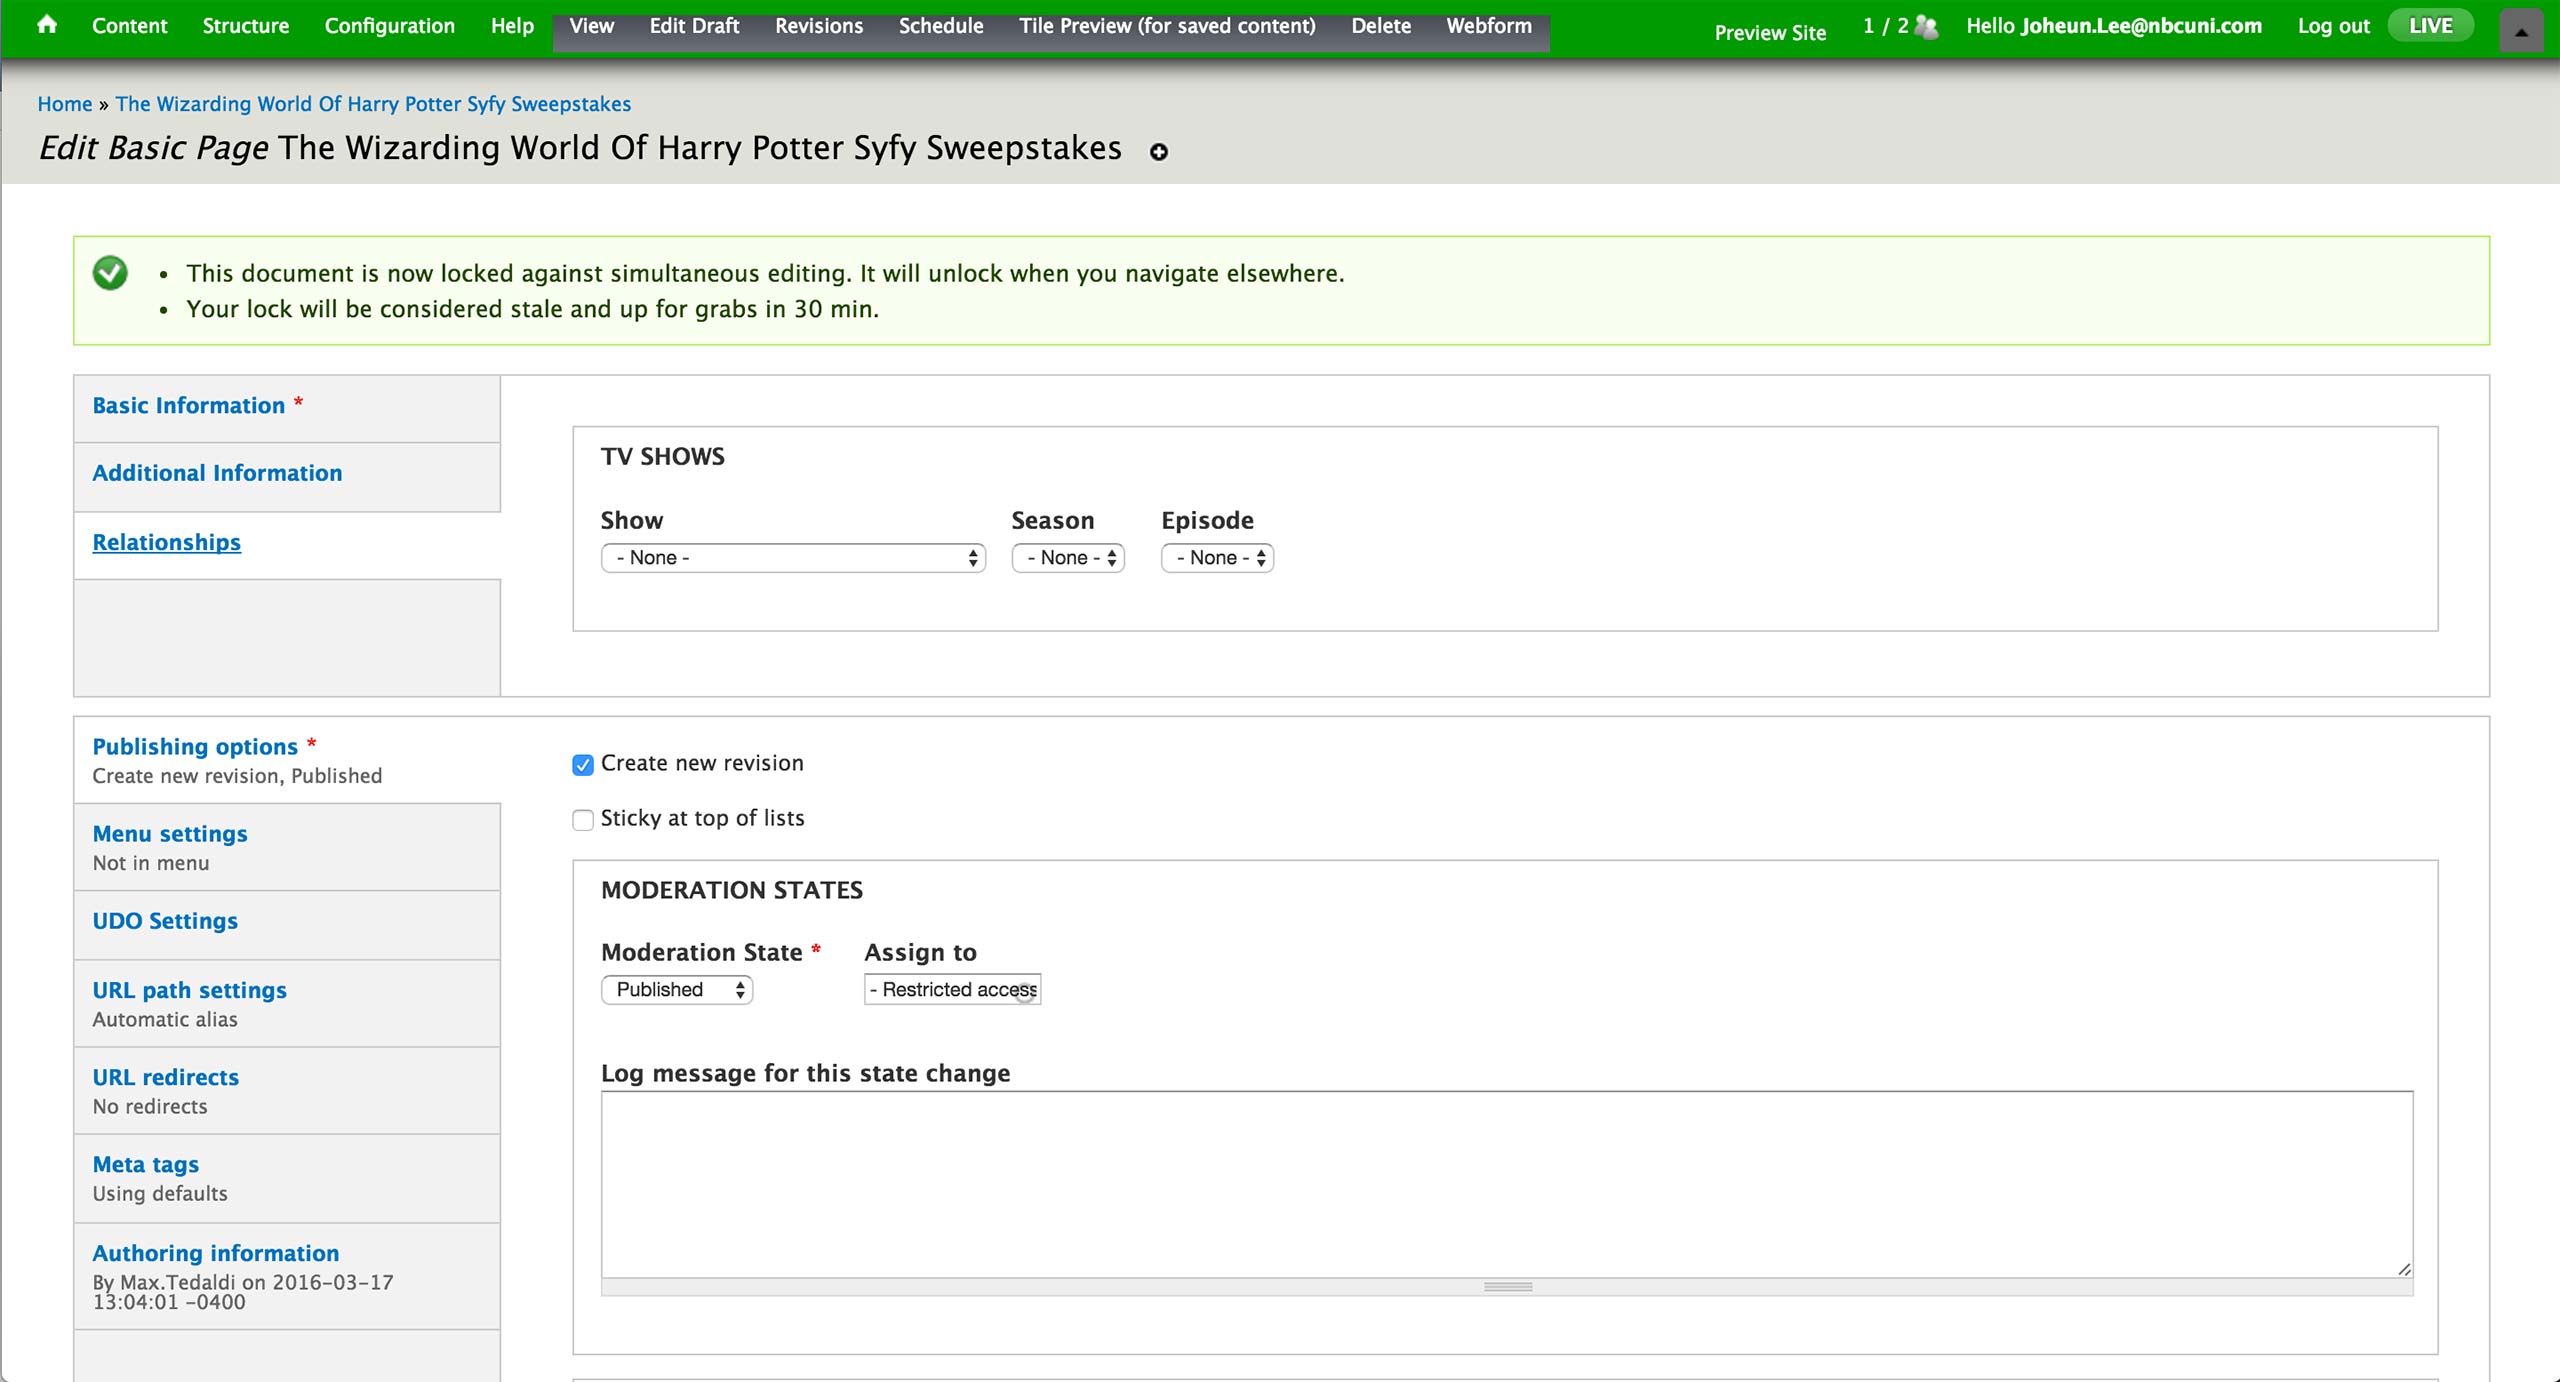Click the active users icon beside 1 / 2
Viewport: 2560px width, 1382px height.
pos(1926,27)
